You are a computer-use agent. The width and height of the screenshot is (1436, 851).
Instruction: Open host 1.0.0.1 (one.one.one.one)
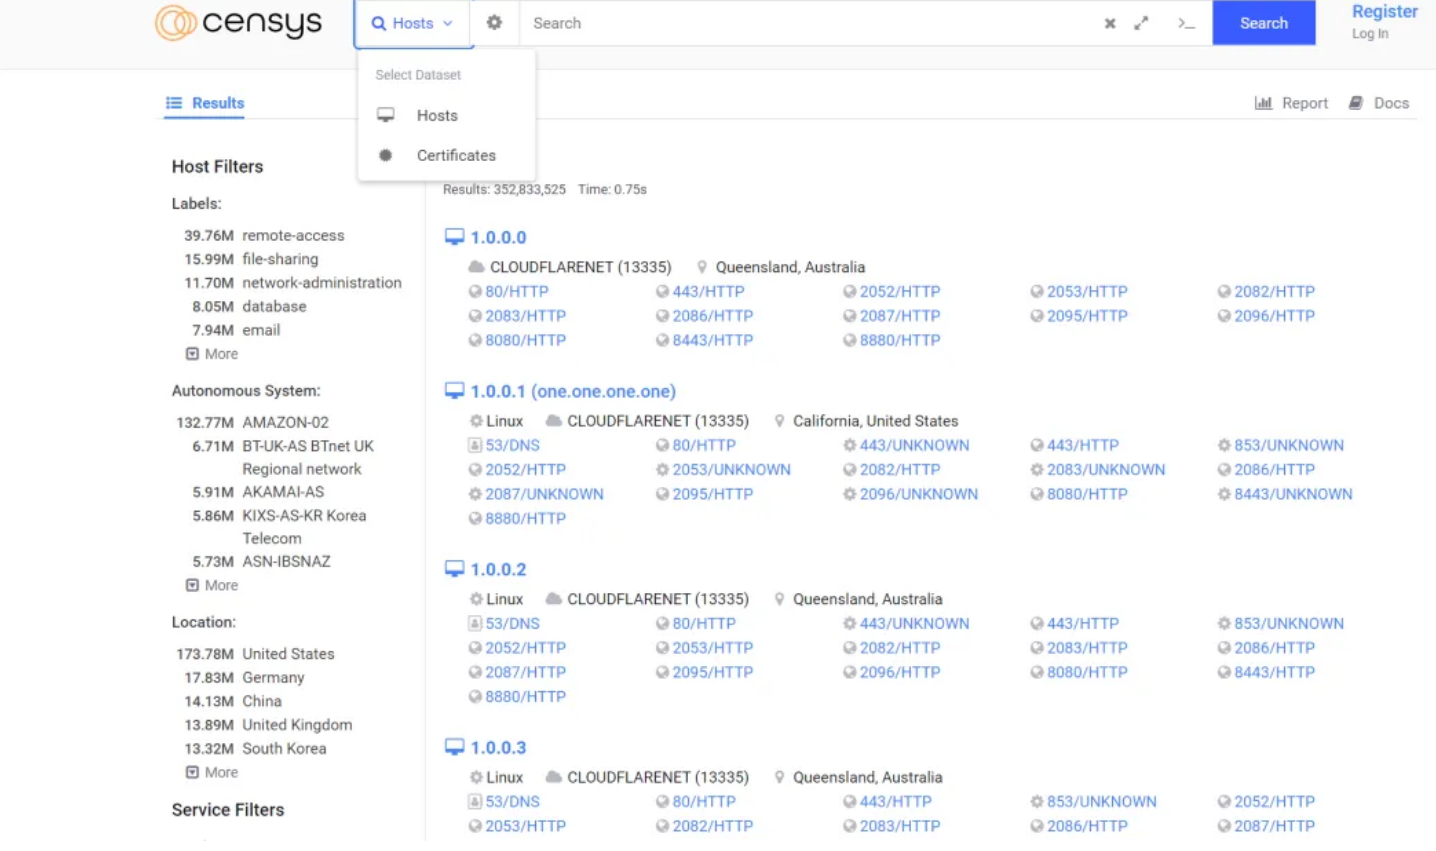tap(572, 391)
